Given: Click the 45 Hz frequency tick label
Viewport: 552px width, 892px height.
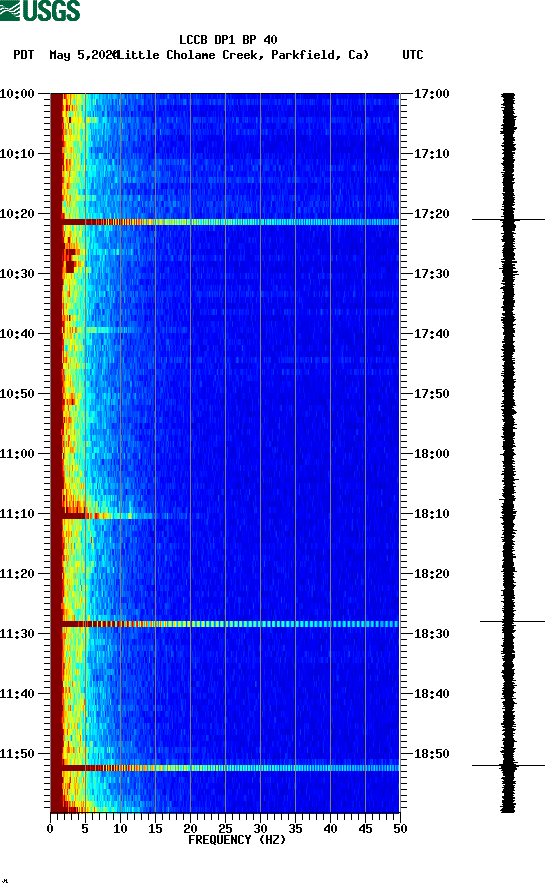Looking at the screenshot, I should tap(365, 829).
